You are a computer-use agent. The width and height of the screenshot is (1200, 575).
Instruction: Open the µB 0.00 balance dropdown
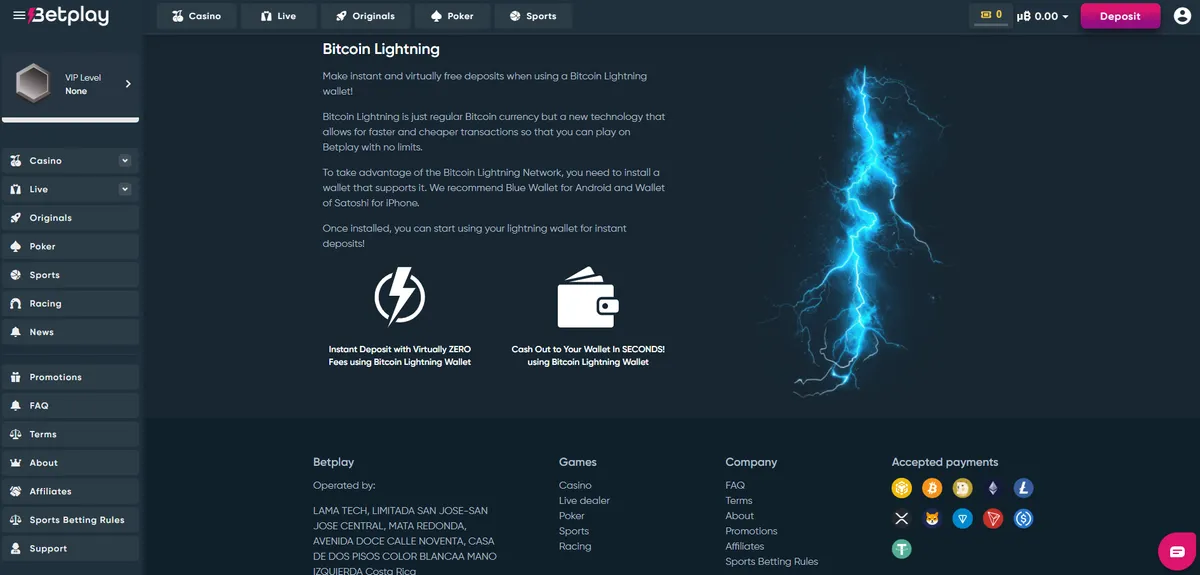pos(1043,16)
